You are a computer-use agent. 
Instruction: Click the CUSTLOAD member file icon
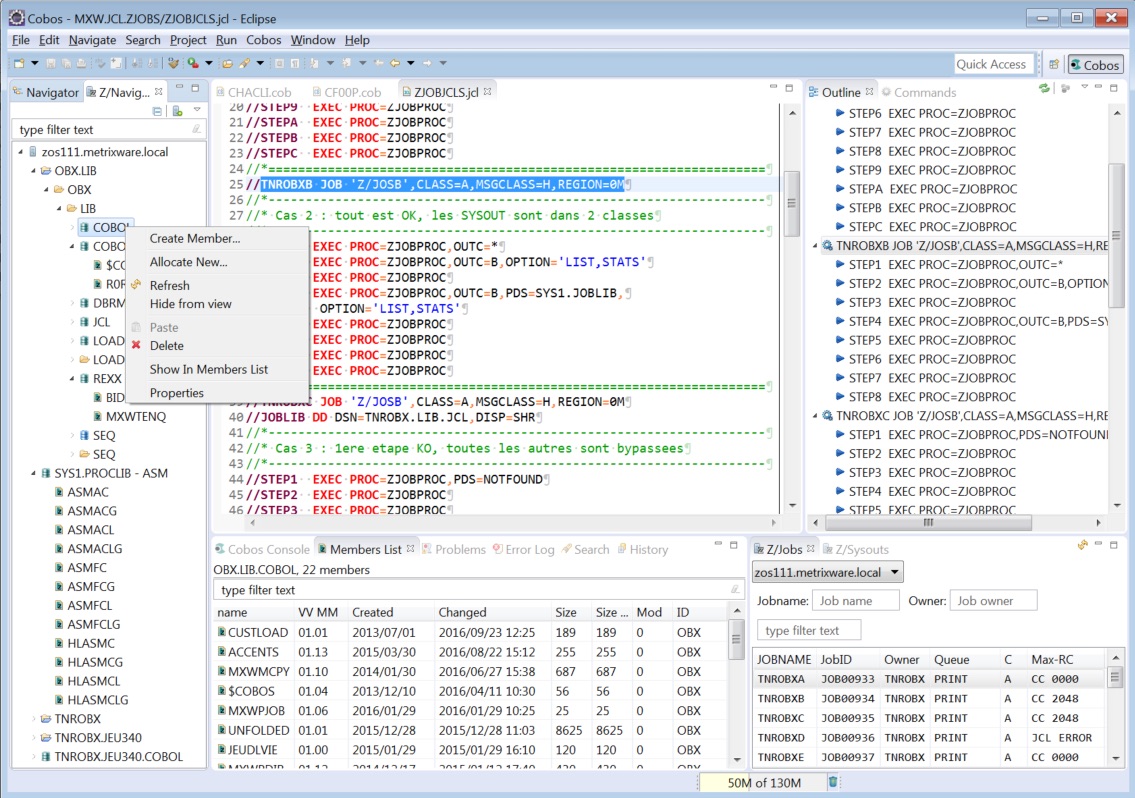click(x=221, y=632)
